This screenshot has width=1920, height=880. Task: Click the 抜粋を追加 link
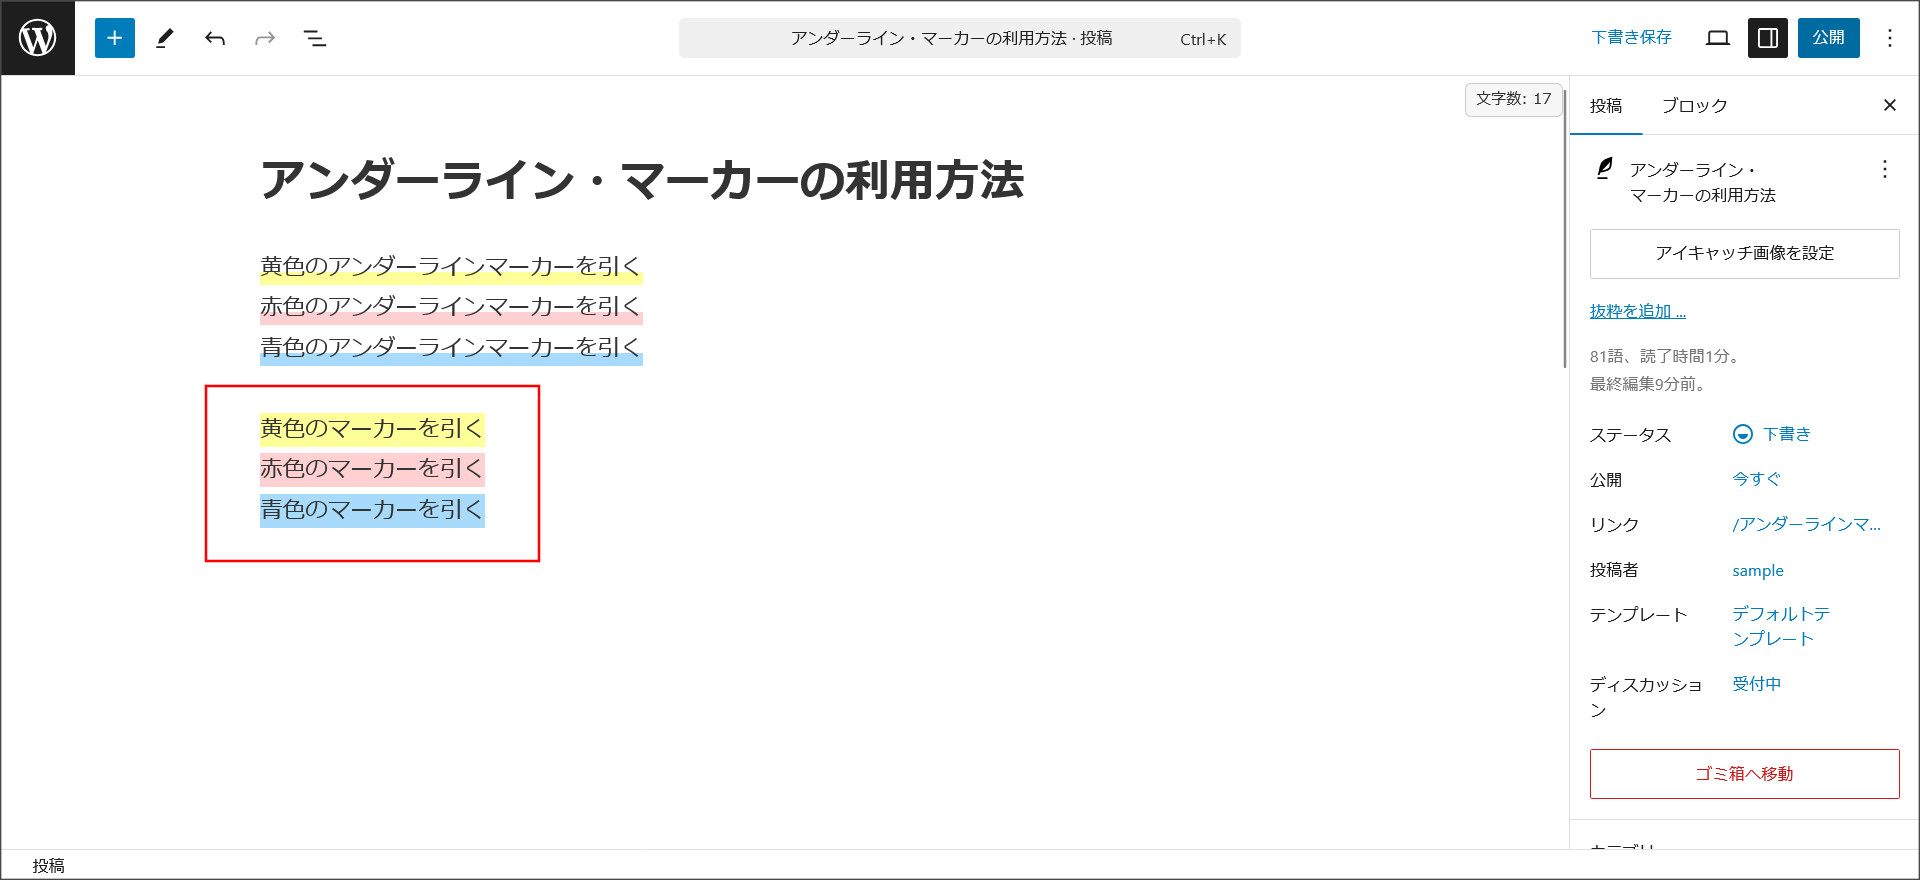click(x=1638, y=311)
